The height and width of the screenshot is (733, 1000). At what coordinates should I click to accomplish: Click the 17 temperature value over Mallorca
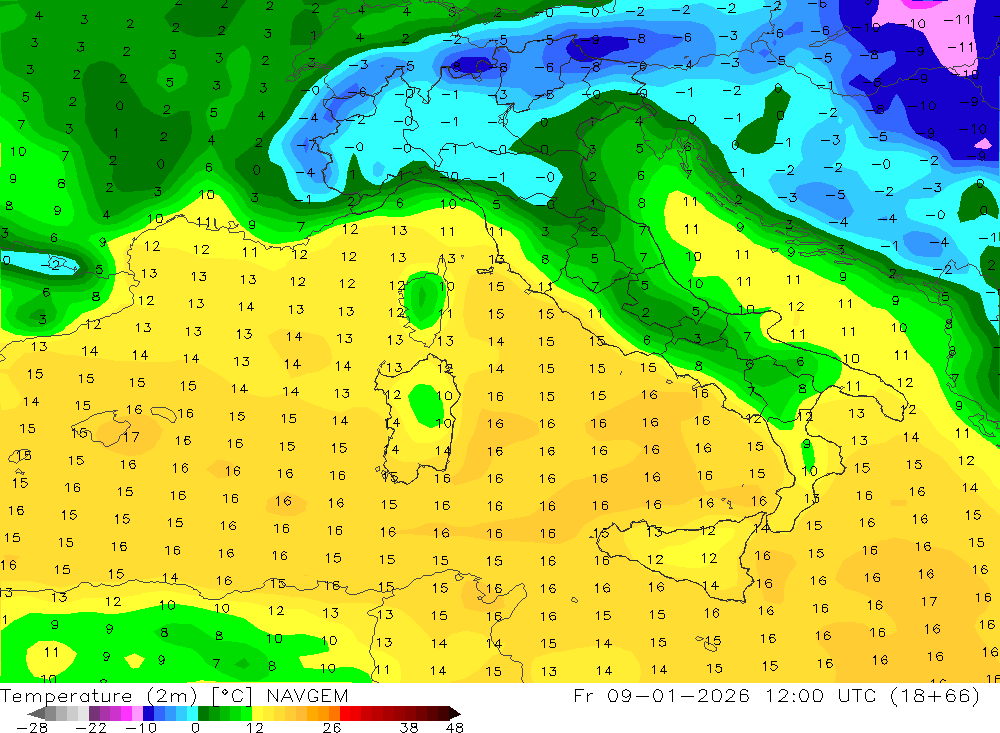tap(131, 437)
